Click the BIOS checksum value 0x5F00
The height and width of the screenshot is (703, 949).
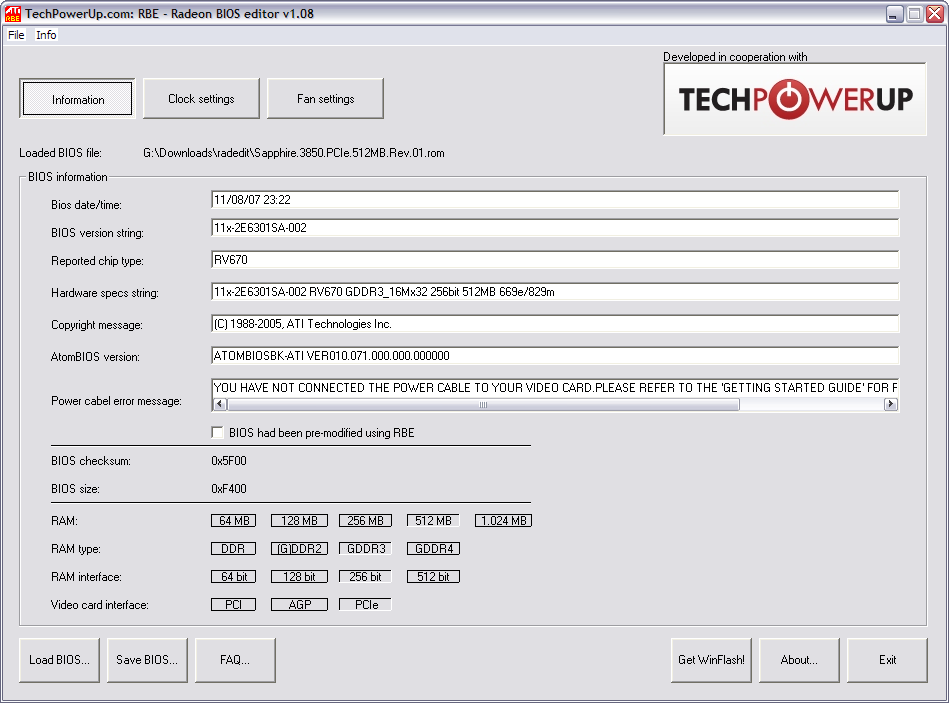click(x=229, y=461)
